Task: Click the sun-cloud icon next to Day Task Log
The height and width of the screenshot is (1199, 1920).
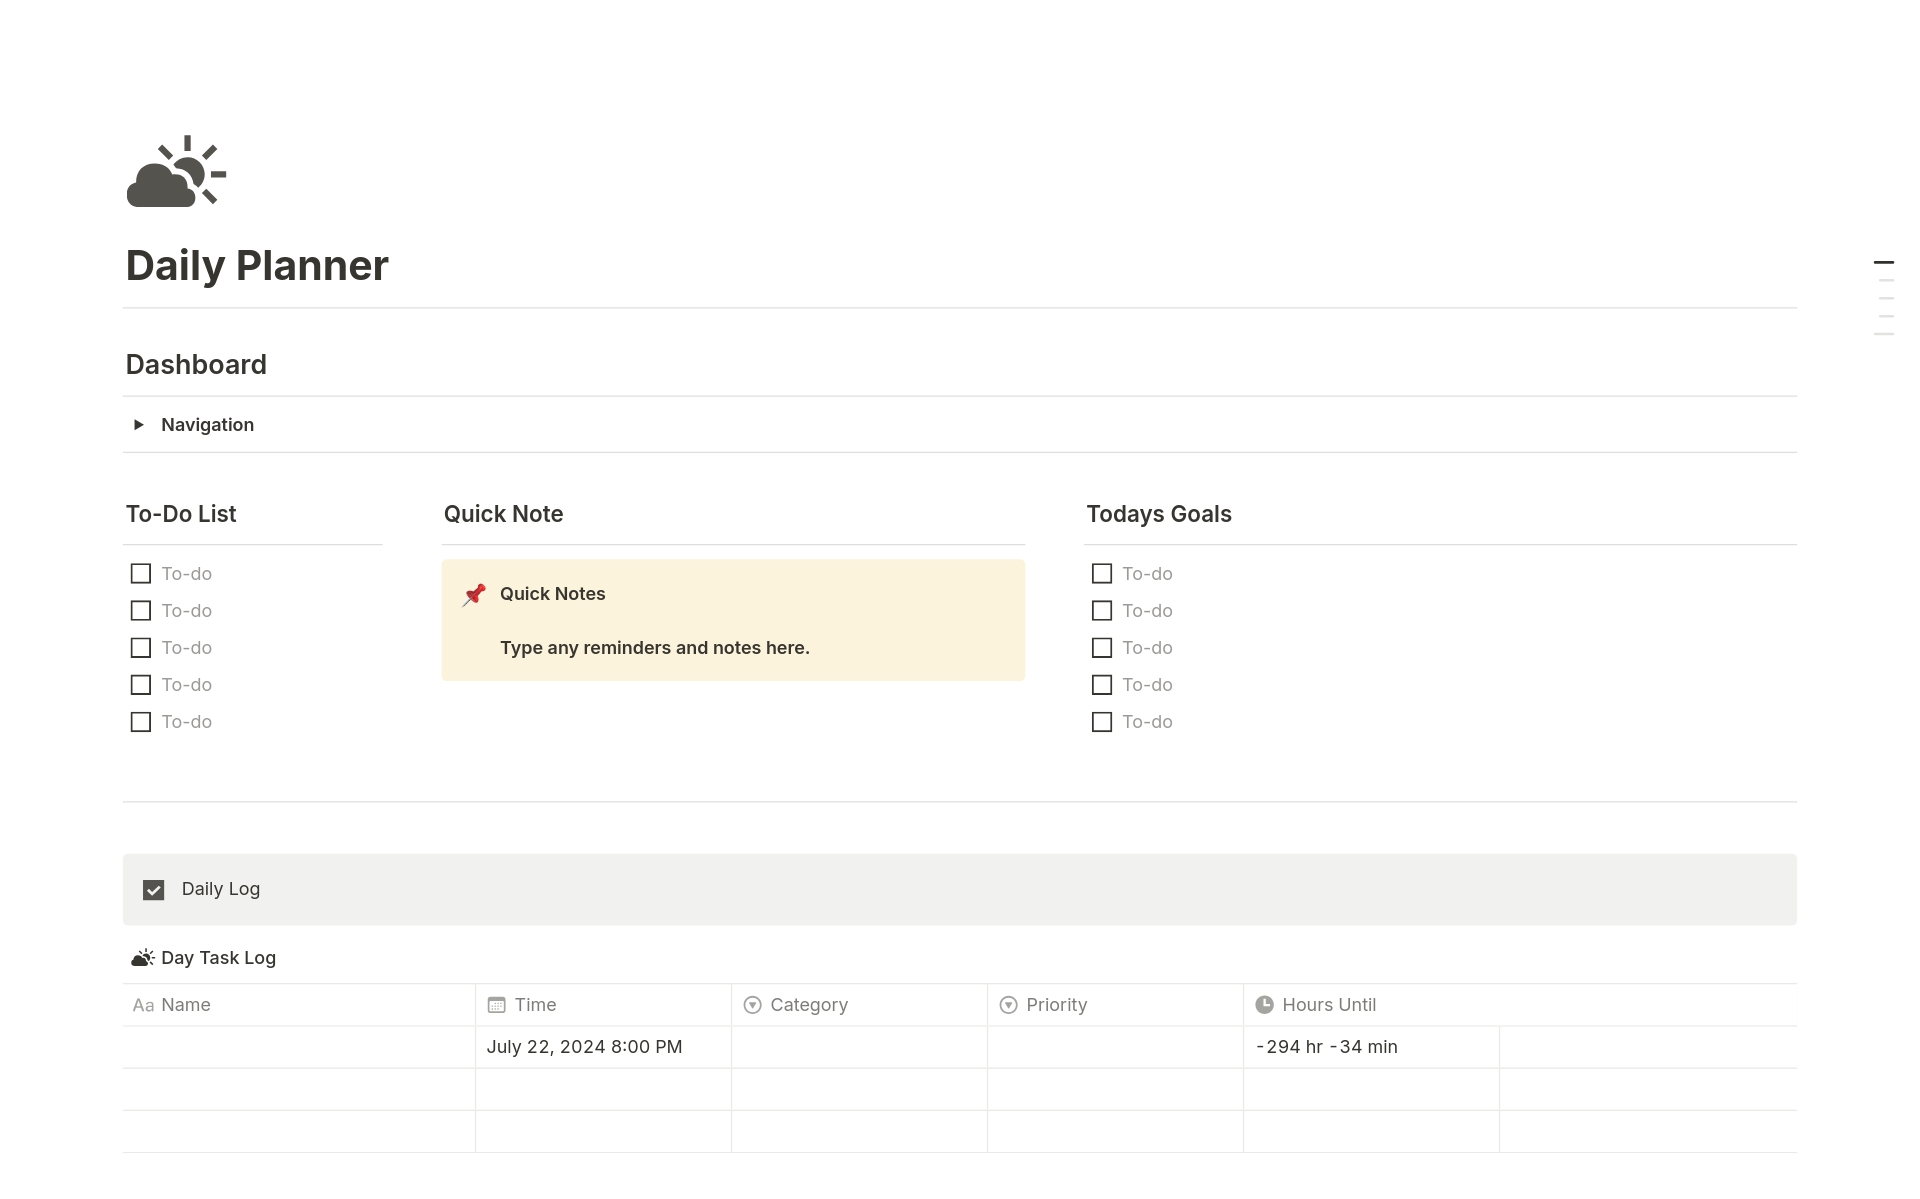Action: click(142, 957)
